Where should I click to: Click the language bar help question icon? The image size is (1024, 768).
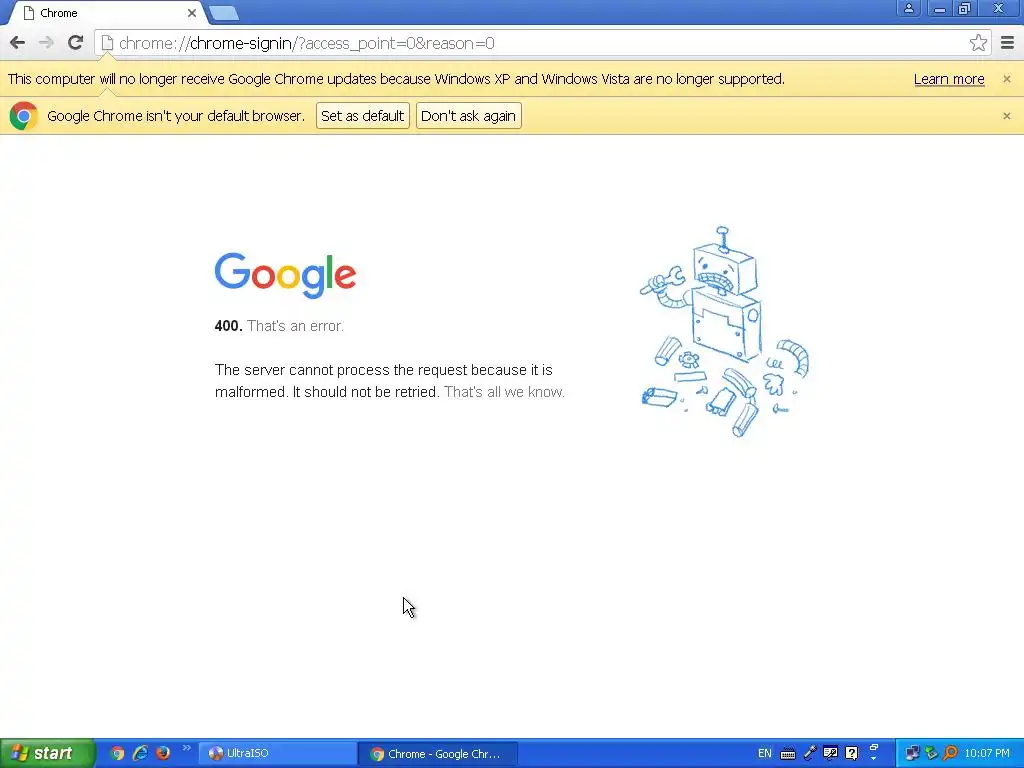[x=852, y=753]
